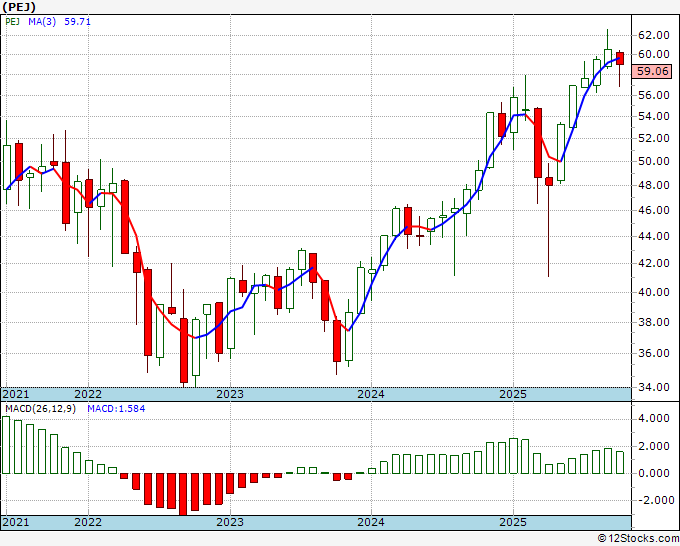The width and height of the screenshot is (680, 546).
Task: Click the -2.000 MACD axis label
Action: pos(654,500)
